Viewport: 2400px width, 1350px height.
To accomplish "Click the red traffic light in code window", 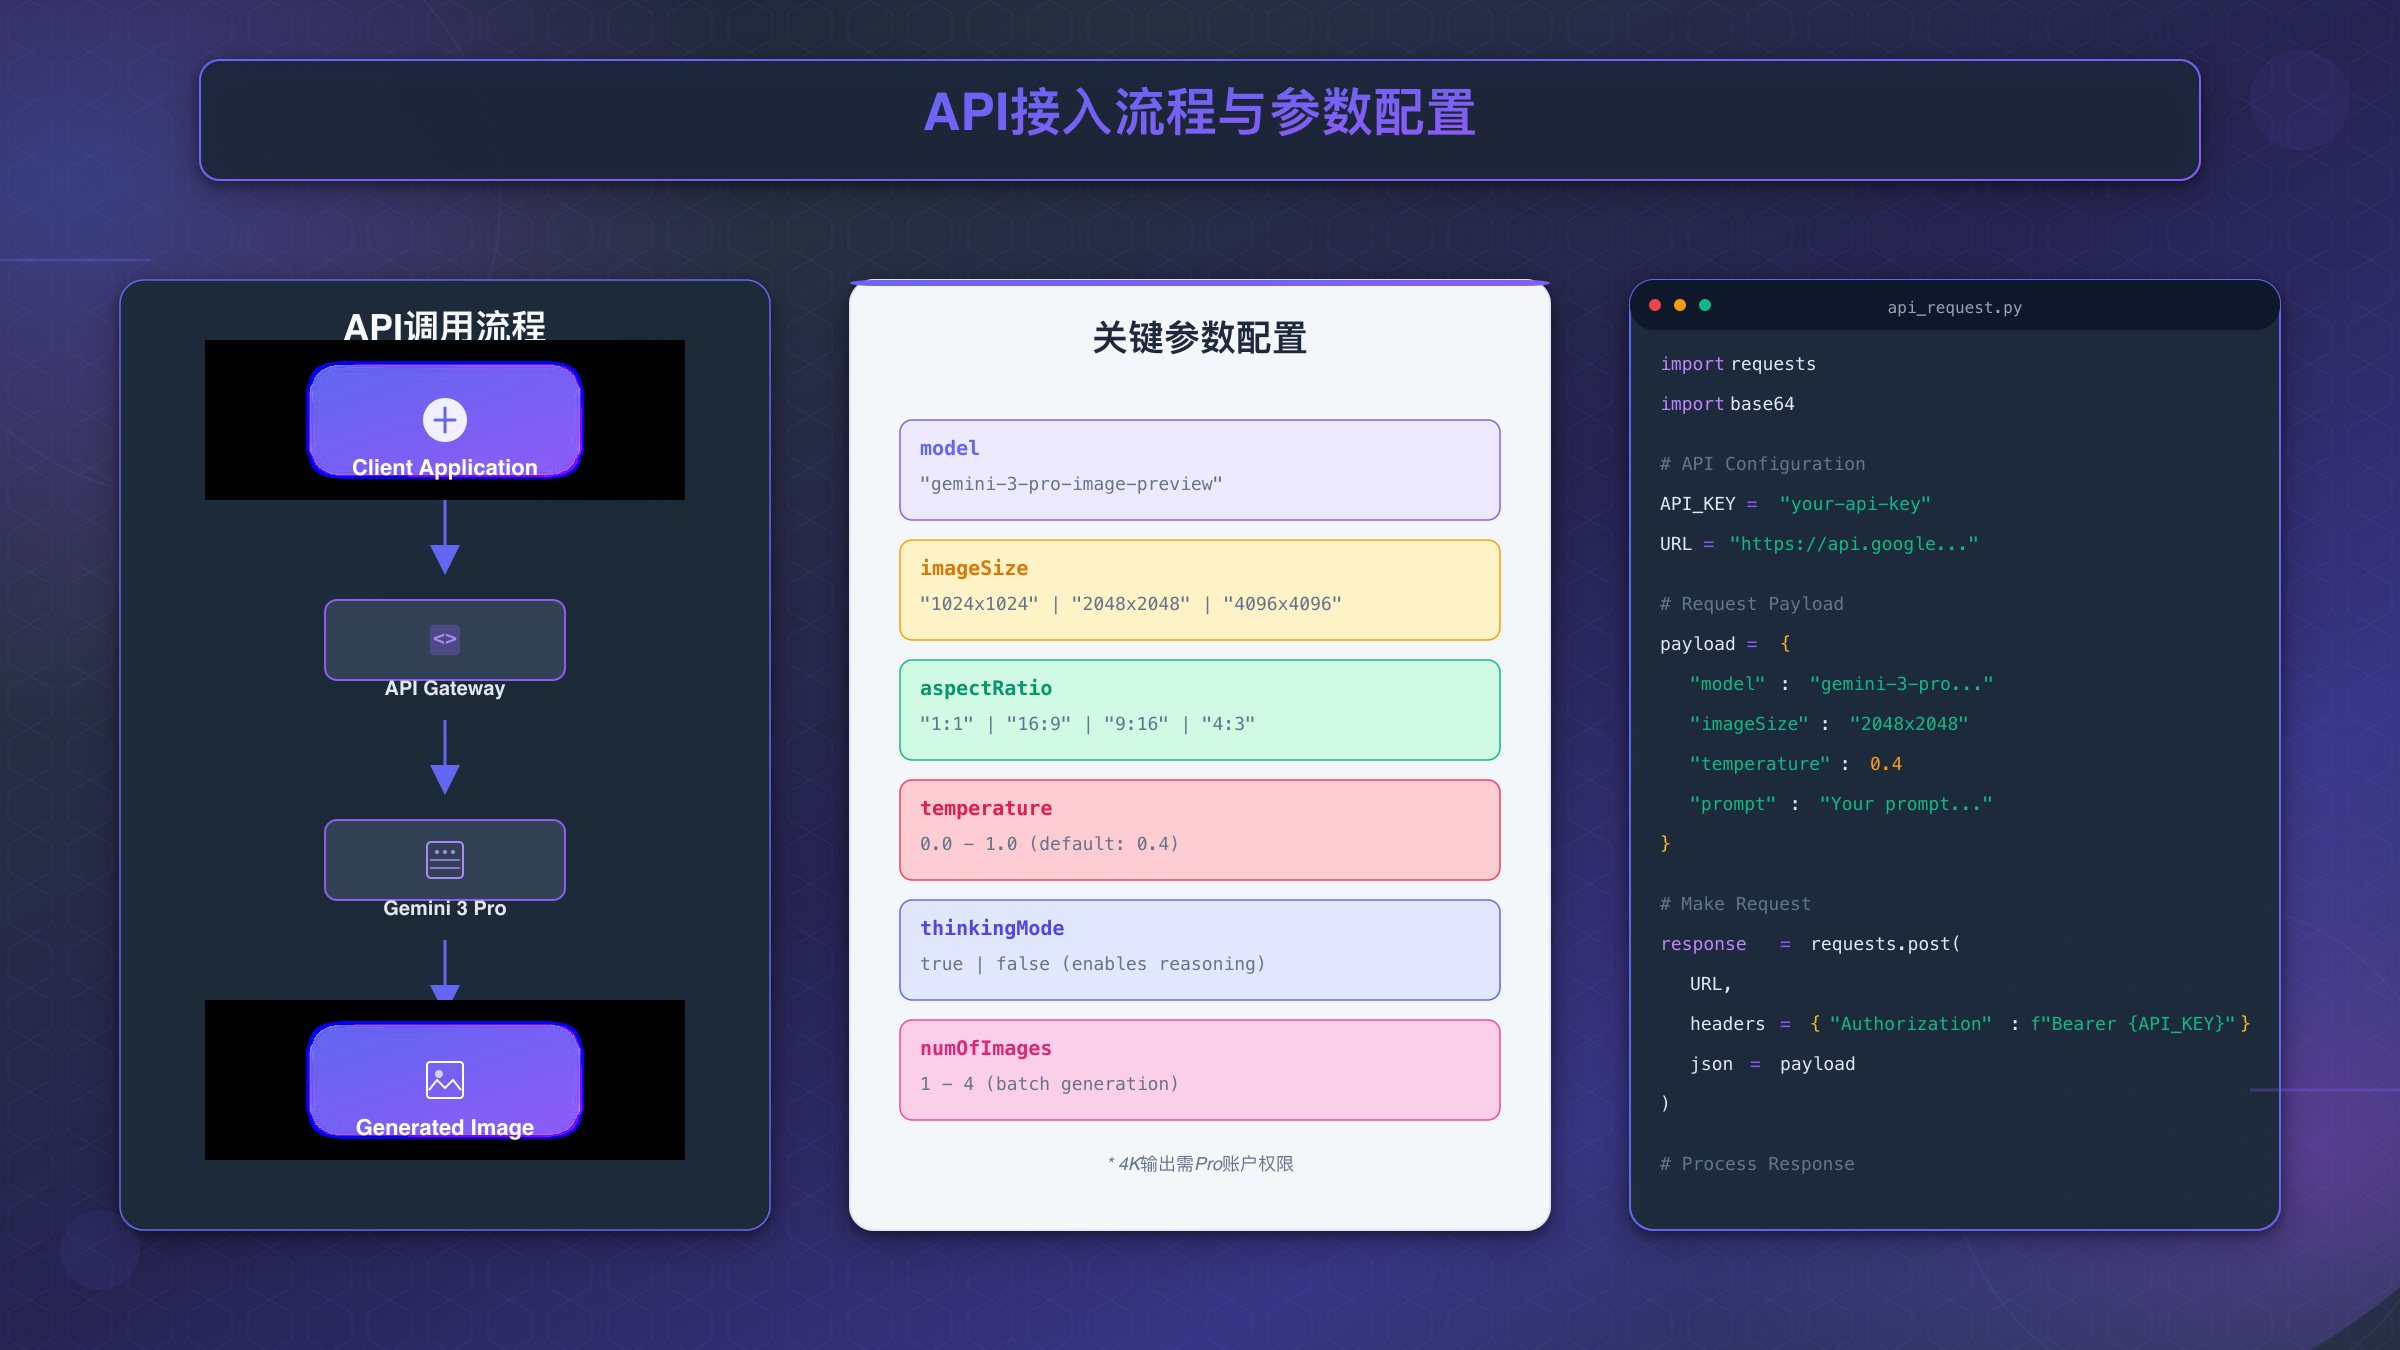I will (1657, 305).
